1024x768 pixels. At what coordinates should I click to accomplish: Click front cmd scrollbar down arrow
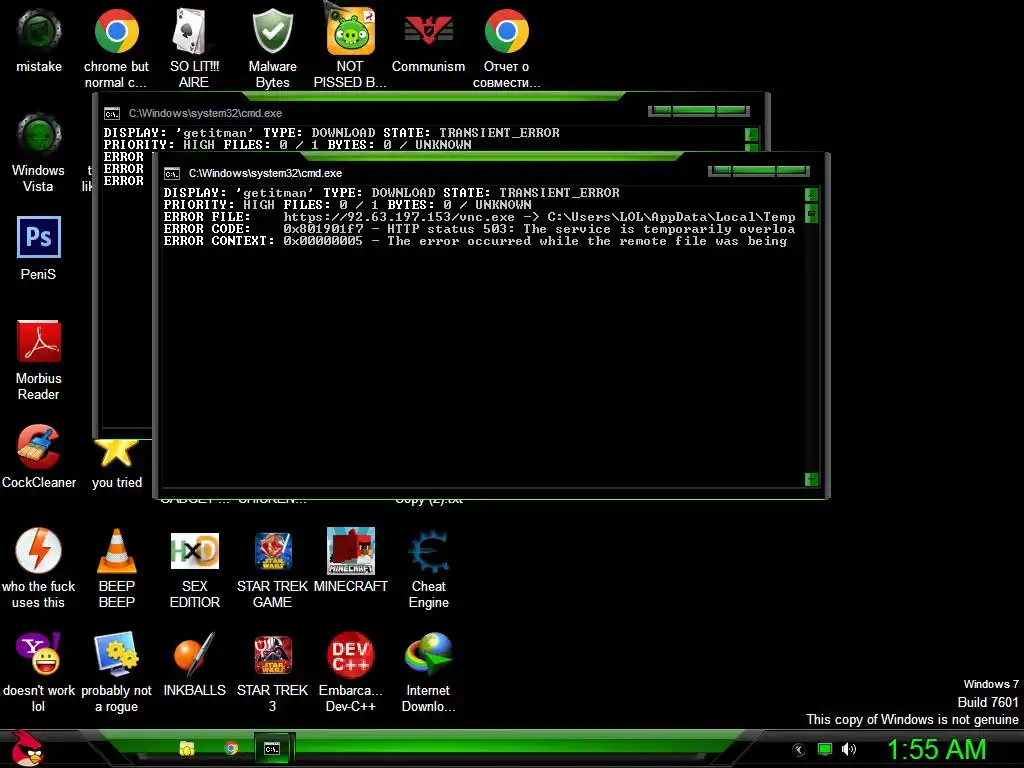tap(811, 479)
